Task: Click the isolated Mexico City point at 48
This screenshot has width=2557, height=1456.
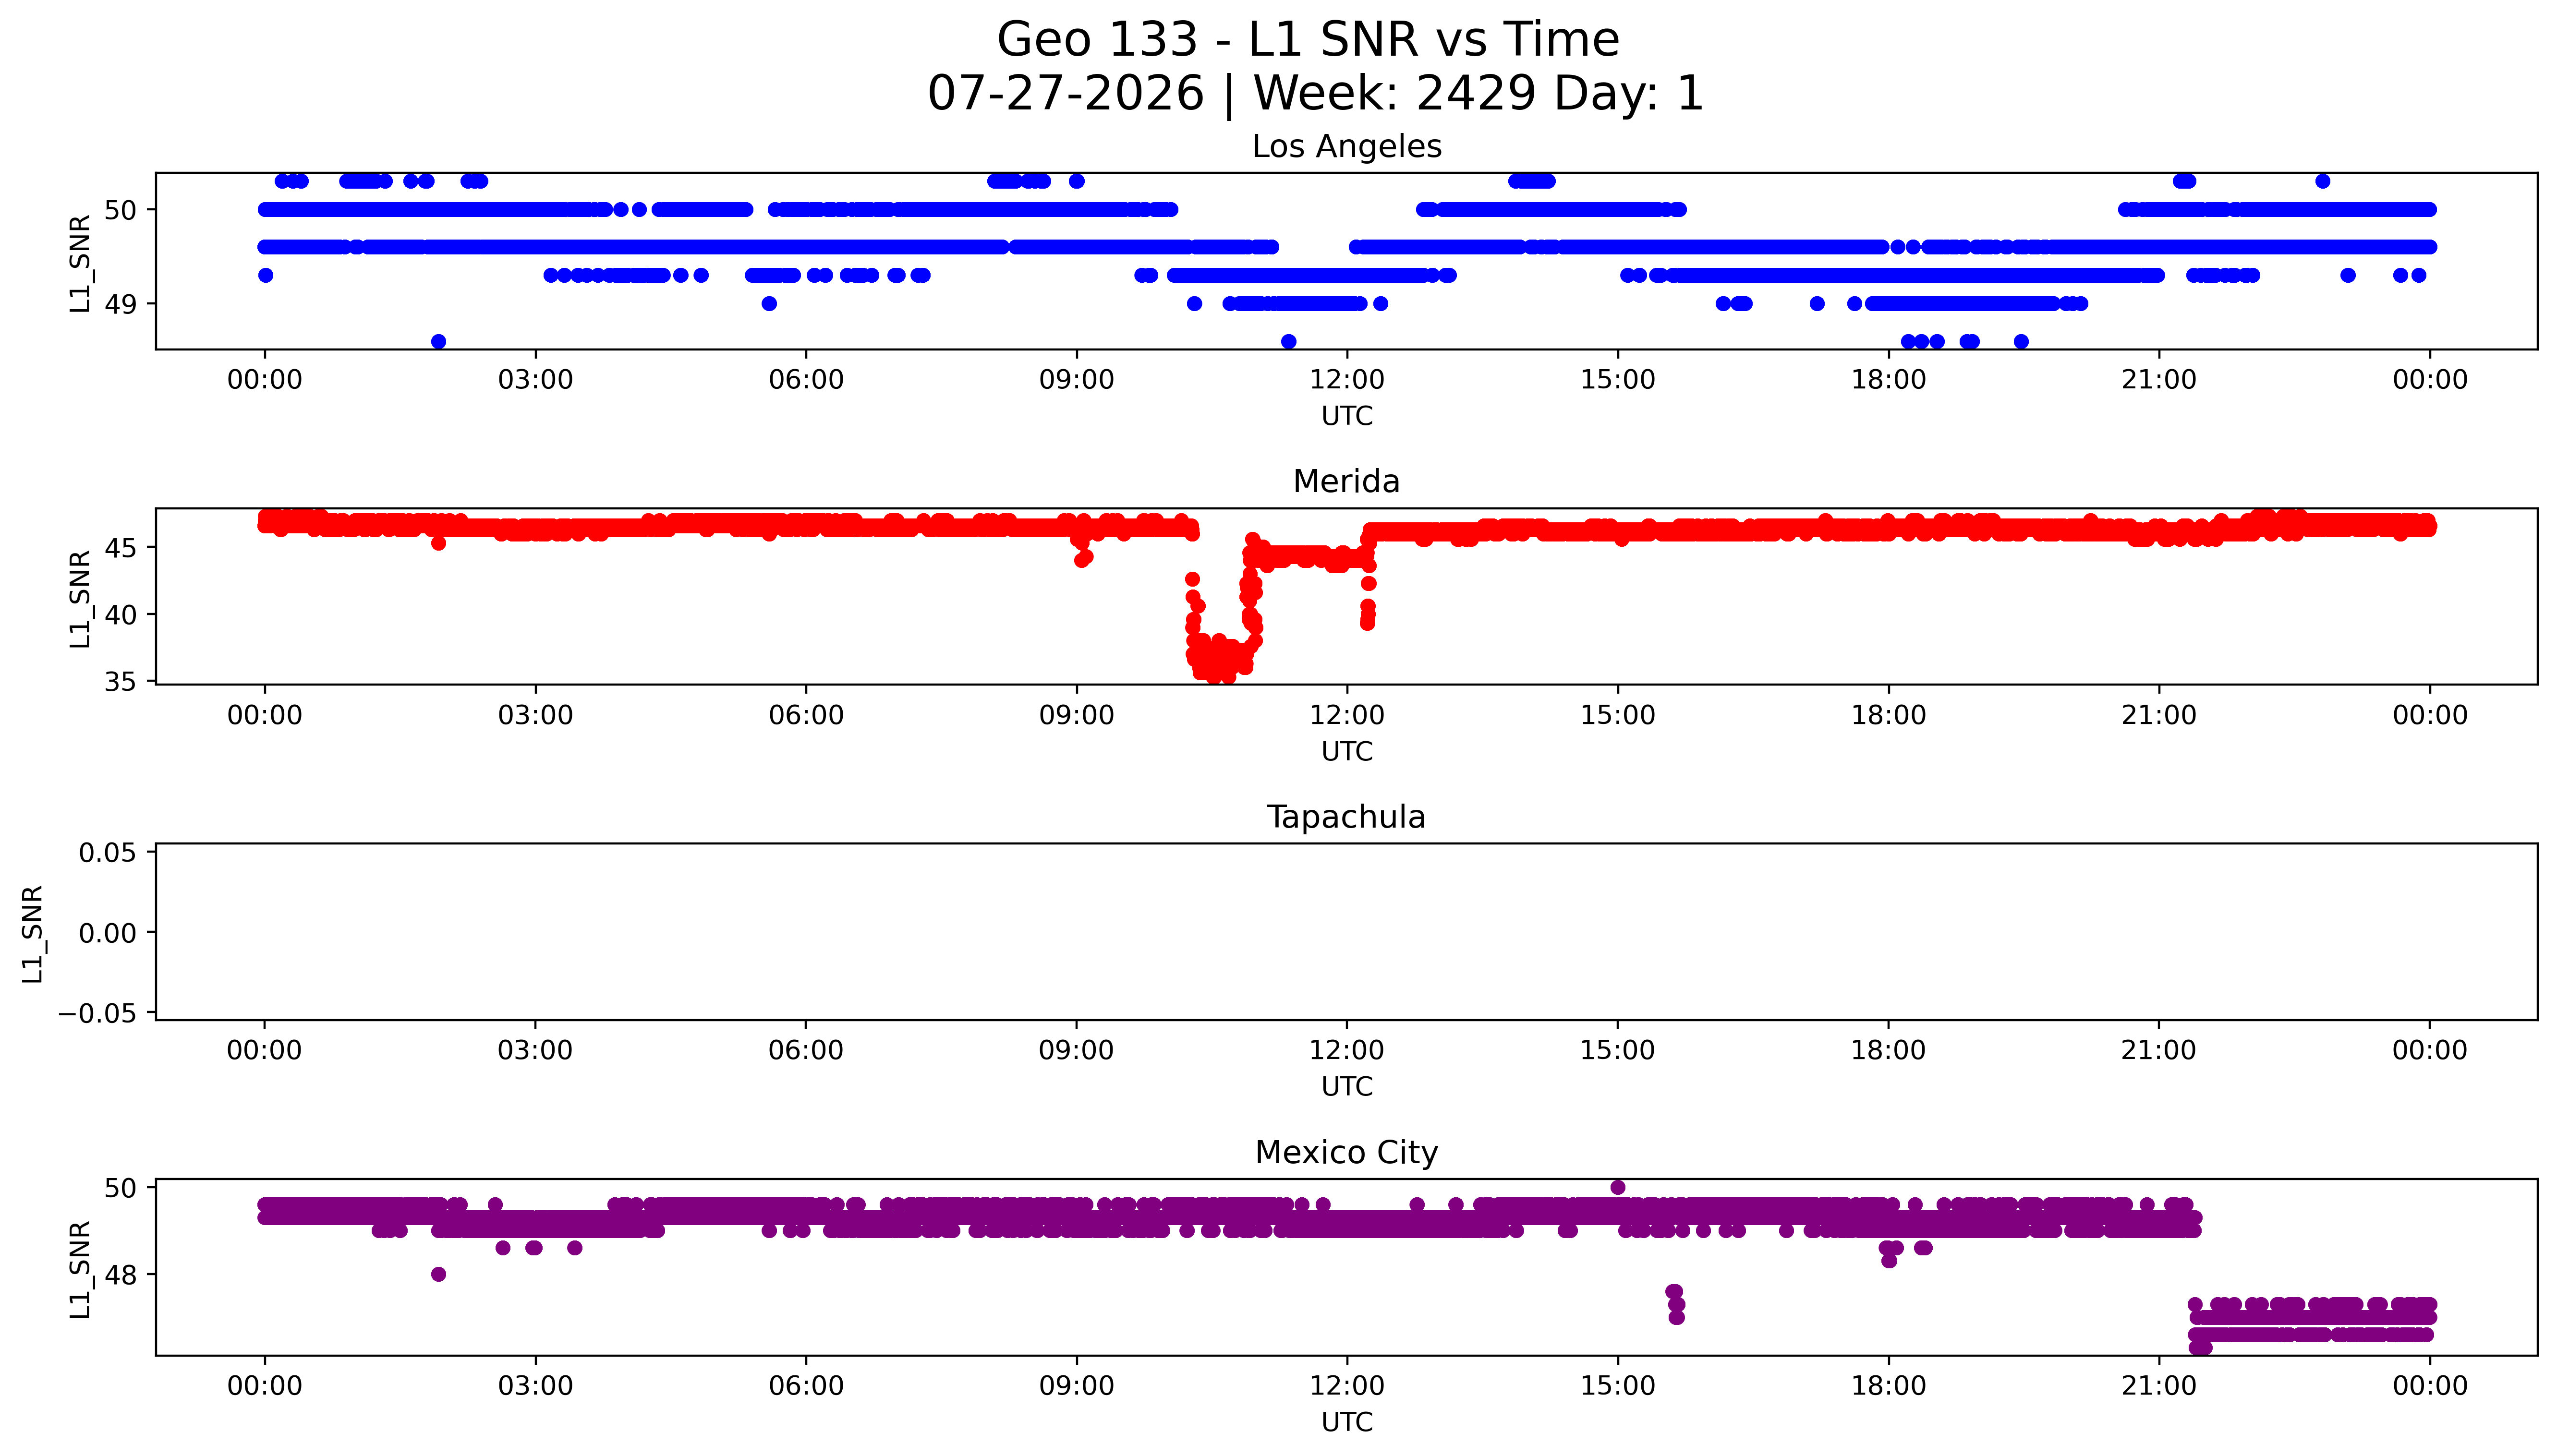Action: 438,1274
